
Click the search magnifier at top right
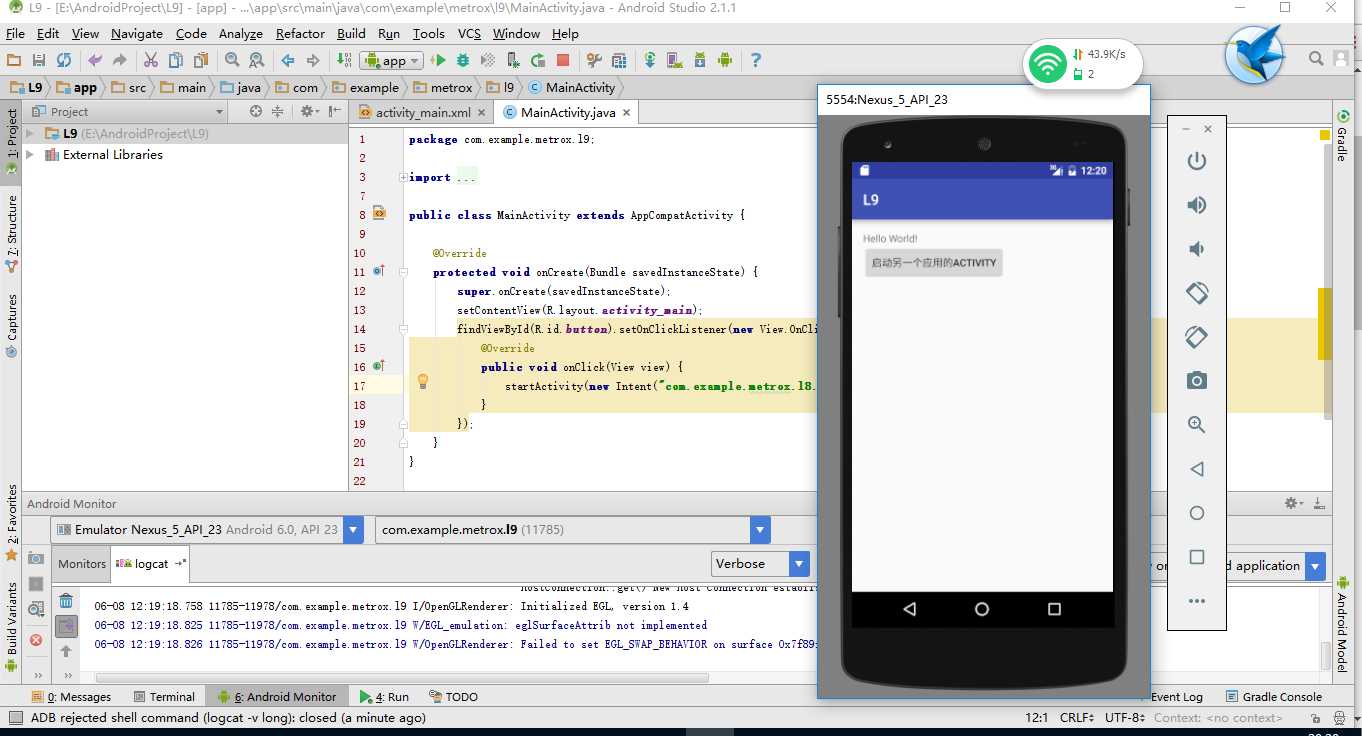(x=1317, y=60)
